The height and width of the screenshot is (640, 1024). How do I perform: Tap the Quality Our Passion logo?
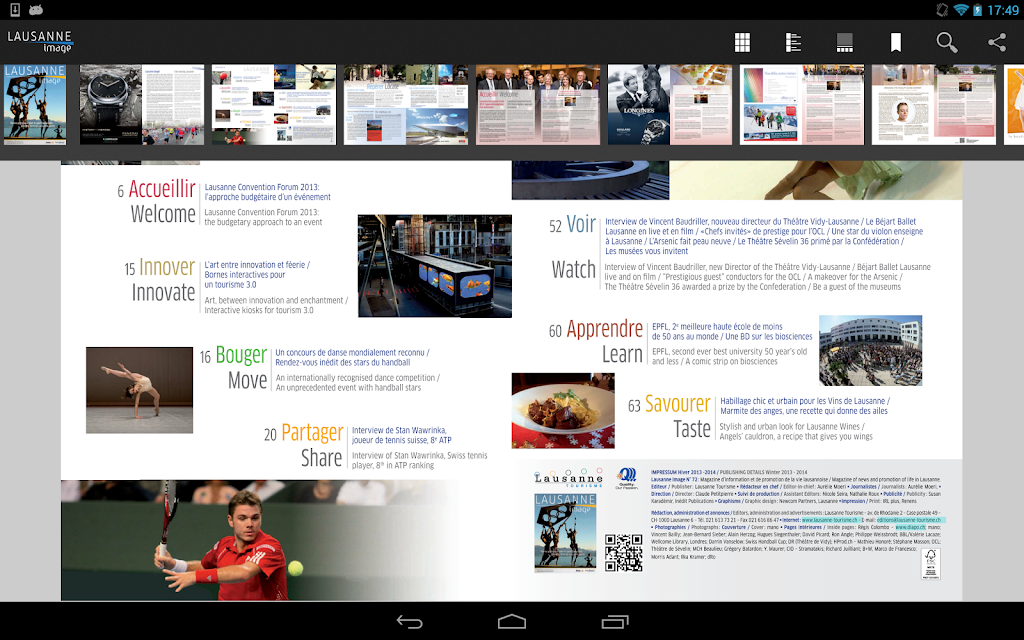pyautogui.click(x=626, y=478)
